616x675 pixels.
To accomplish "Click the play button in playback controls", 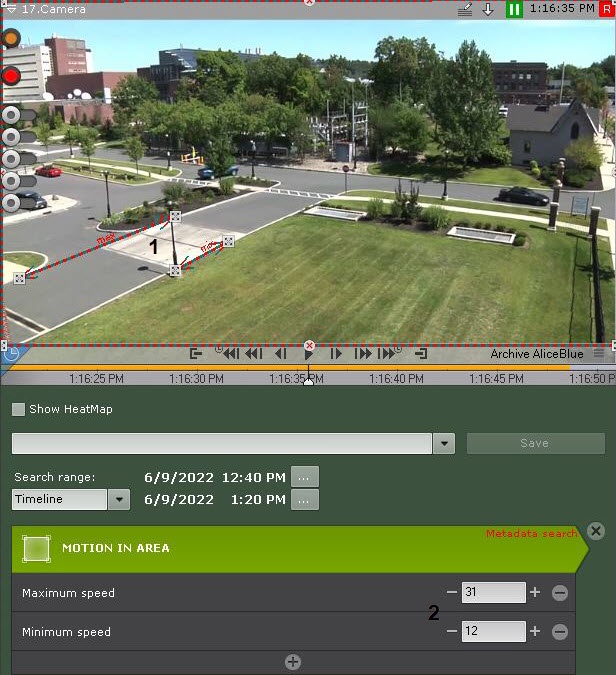I will pyautogui.click(x=309, y=354).
